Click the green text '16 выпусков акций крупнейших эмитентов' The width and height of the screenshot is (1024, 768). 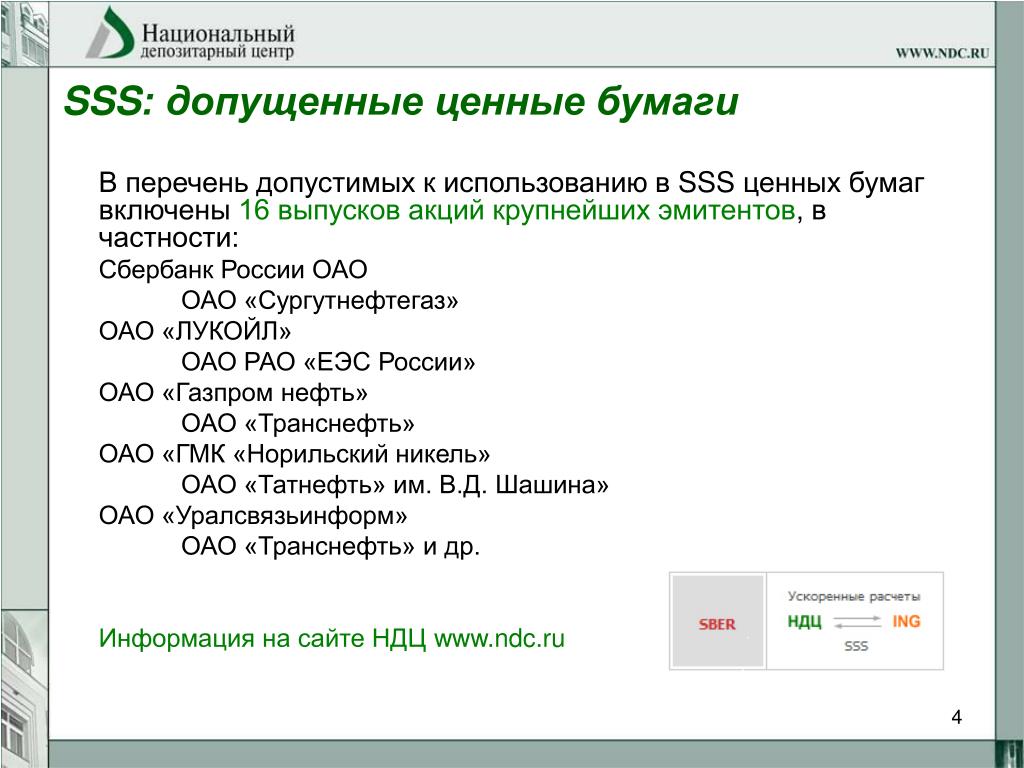(517, 210)
